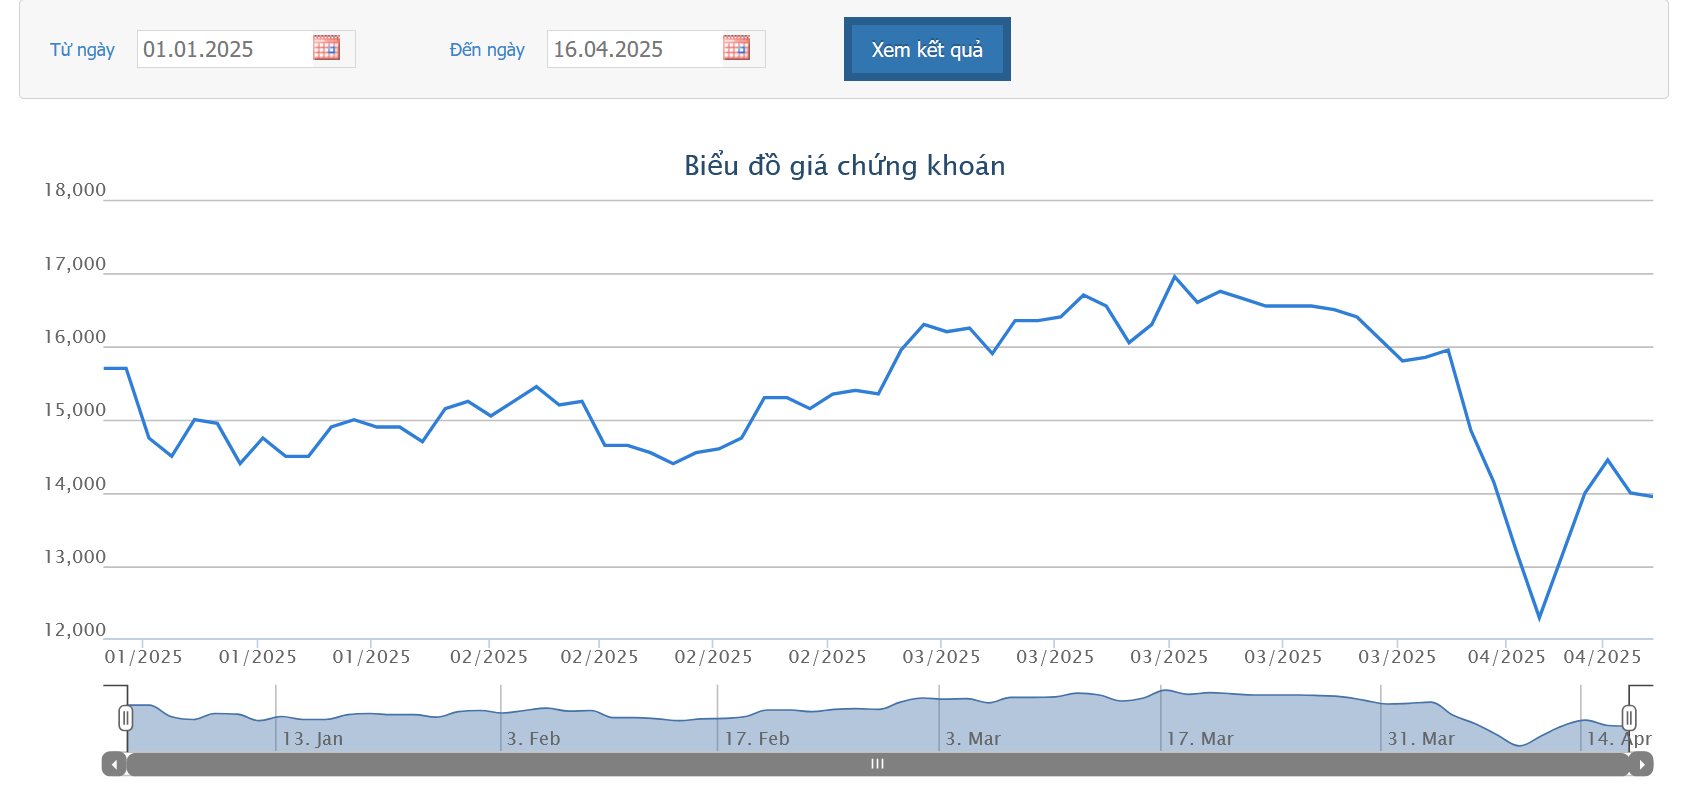This screenshot has height=800, width=1706.
Task: Click the 17. Feb navigator label
Action: (x=757, y=739)
